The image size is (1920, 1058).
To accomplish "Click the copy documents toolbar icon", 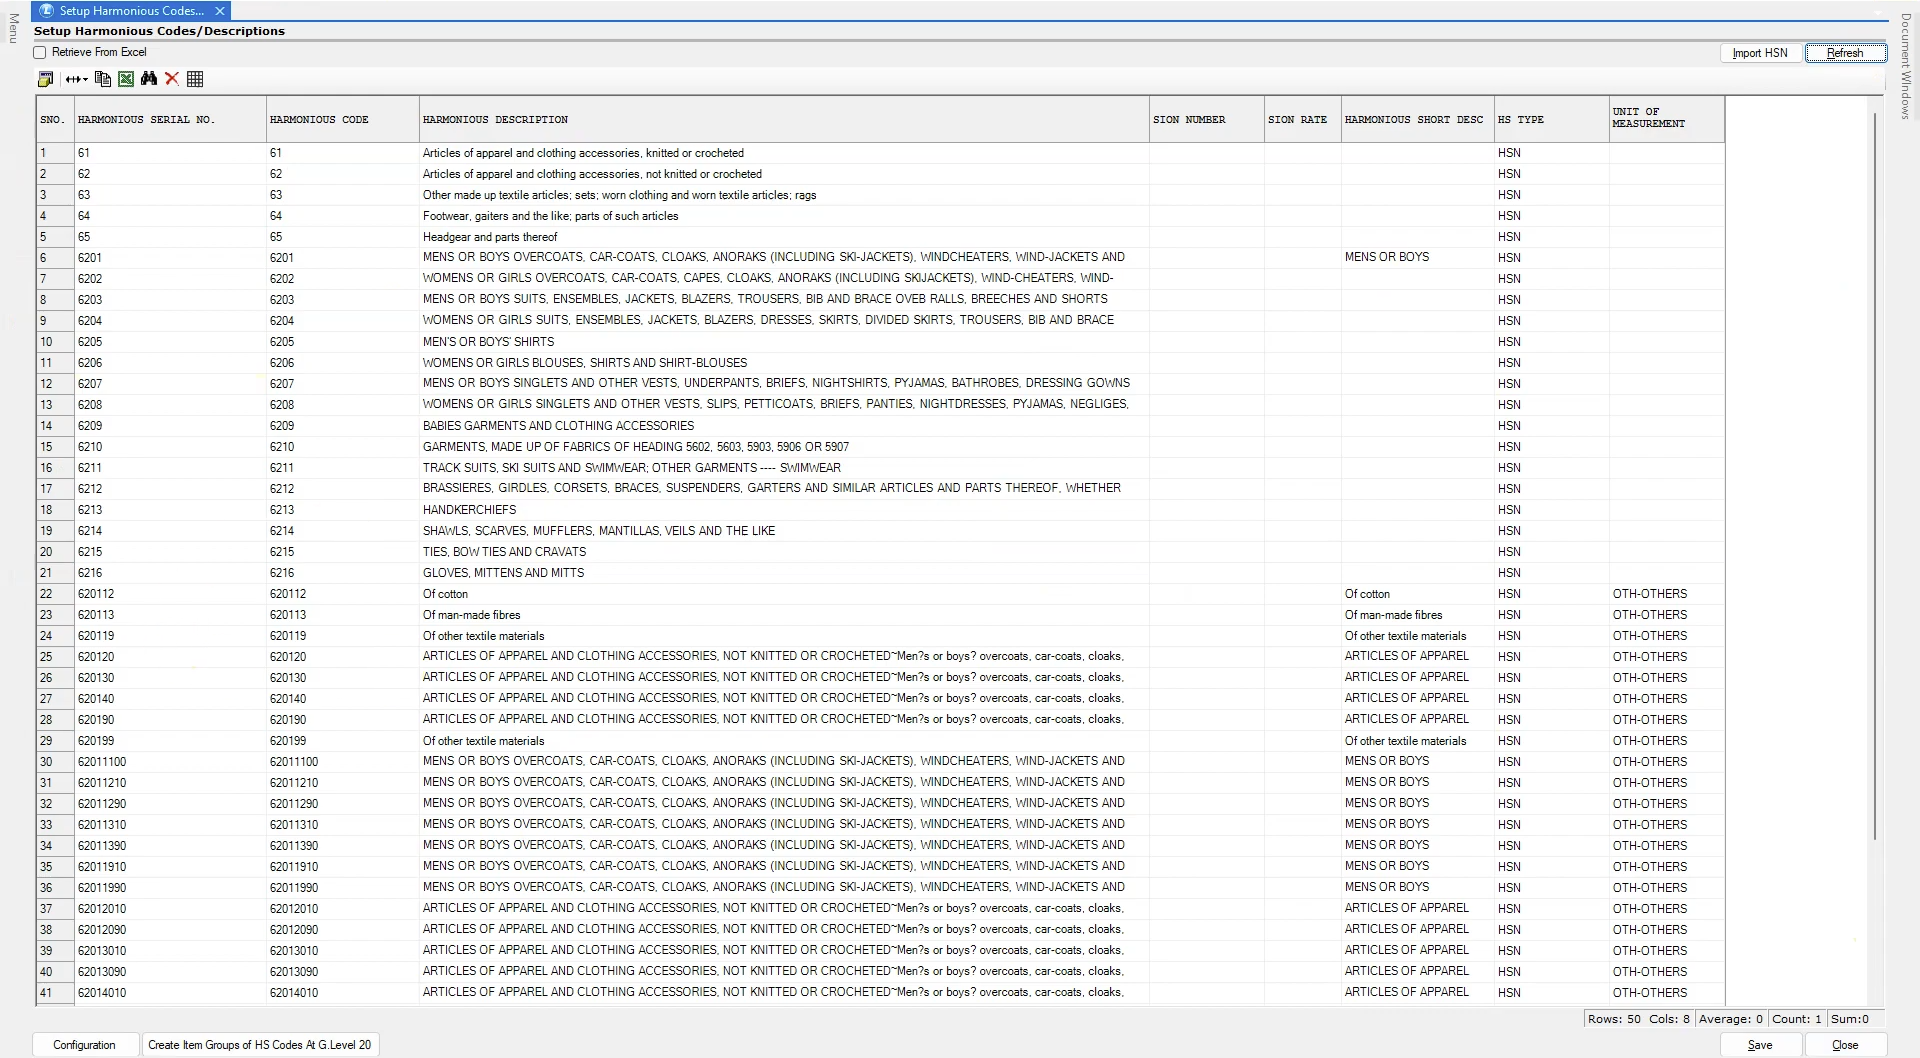I will click(102, 79).
